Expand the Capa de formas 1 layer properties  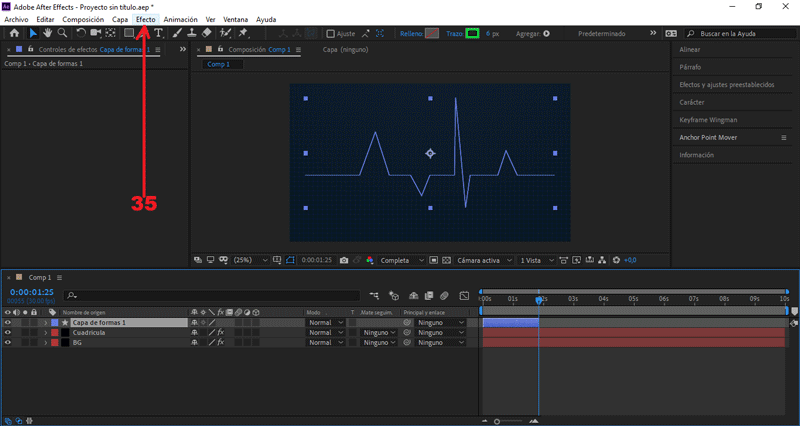(45, 322)
